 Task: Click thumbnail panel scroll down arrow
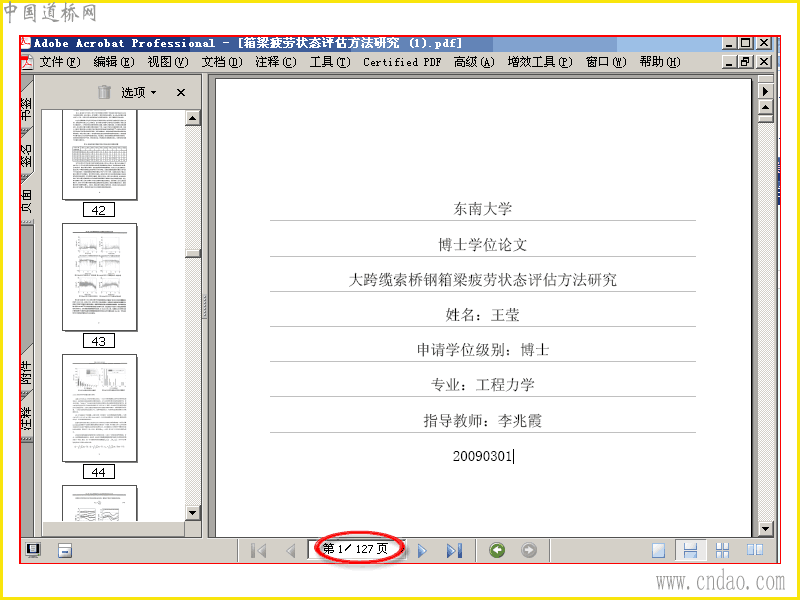pyautogui.click(x=192, y=513)
